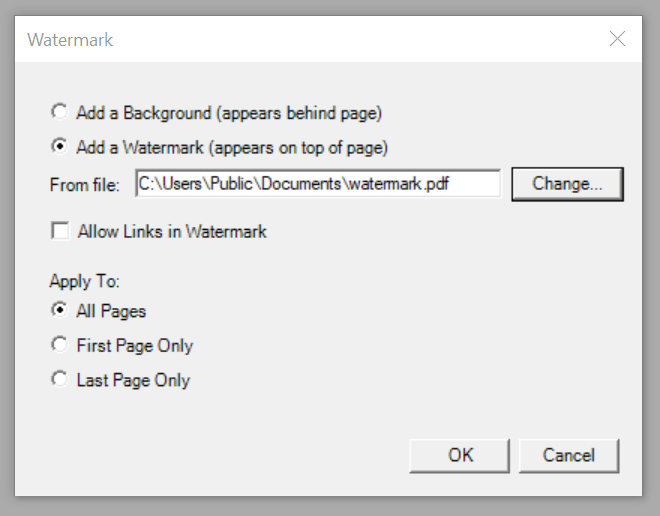
Task: Click the 'From file:' label
Action: point(85,184)
